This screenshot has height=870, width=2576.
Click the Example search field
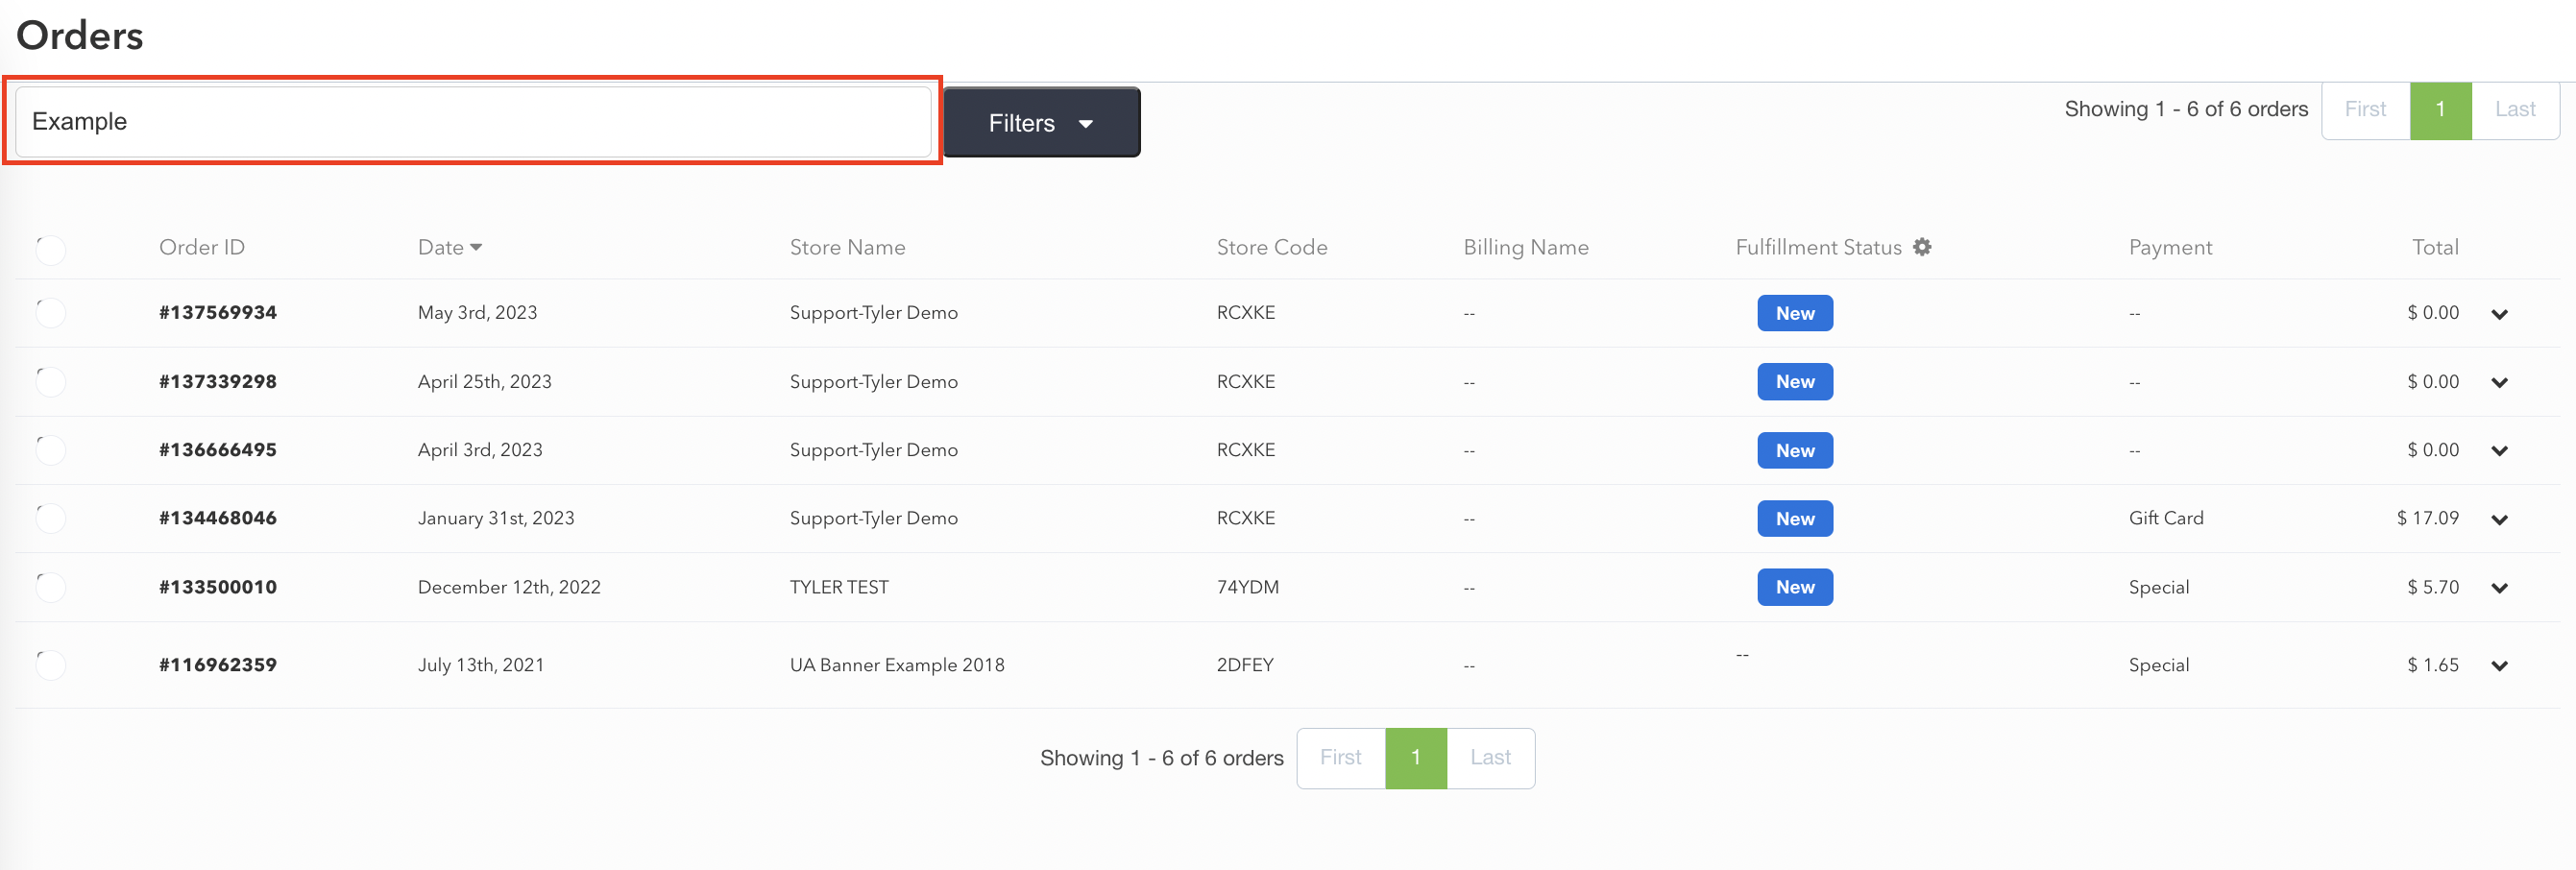coord(473,122)
